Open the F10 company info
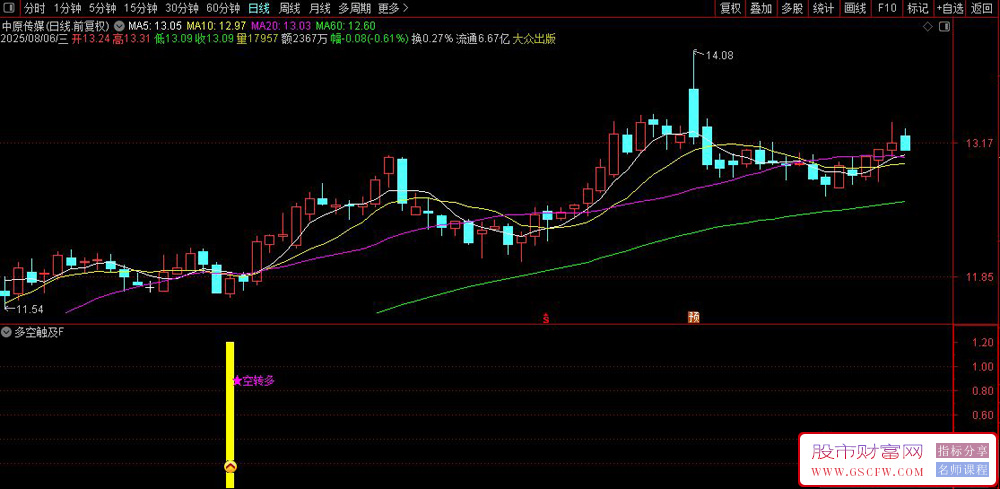1000x489 pixels. pos(887,8)
